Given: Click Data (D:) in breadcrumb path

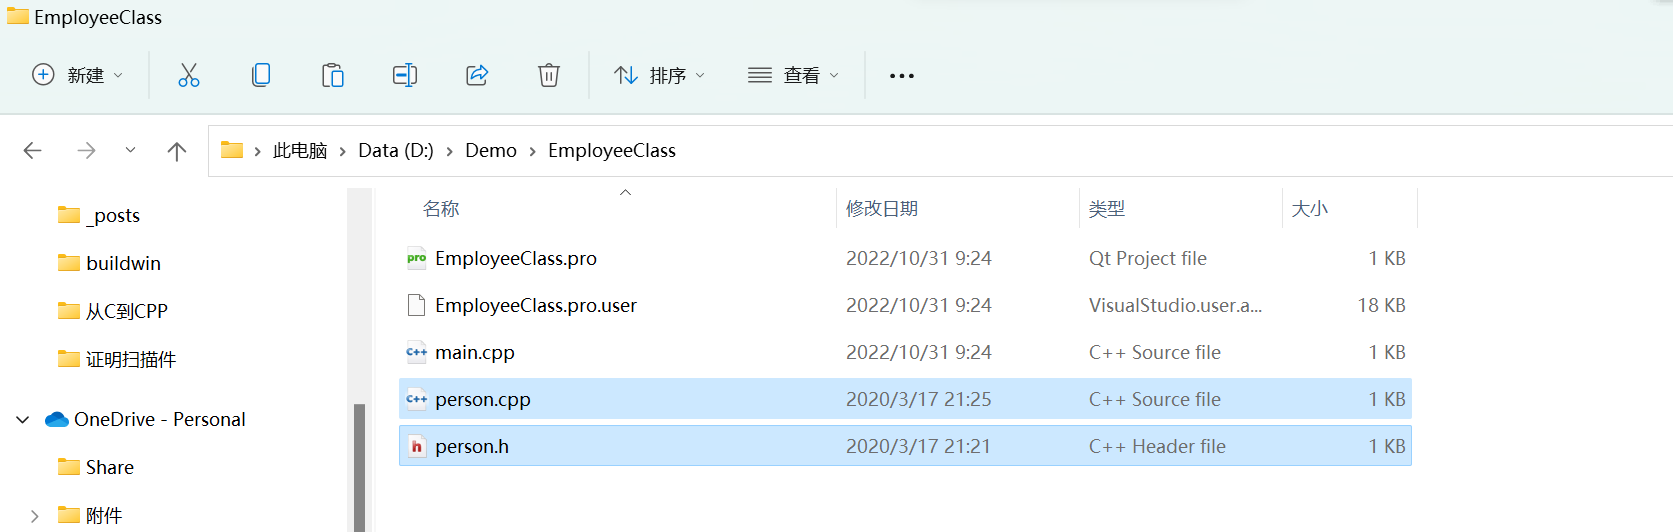Looking at the screenshot, I should point(396,151).
